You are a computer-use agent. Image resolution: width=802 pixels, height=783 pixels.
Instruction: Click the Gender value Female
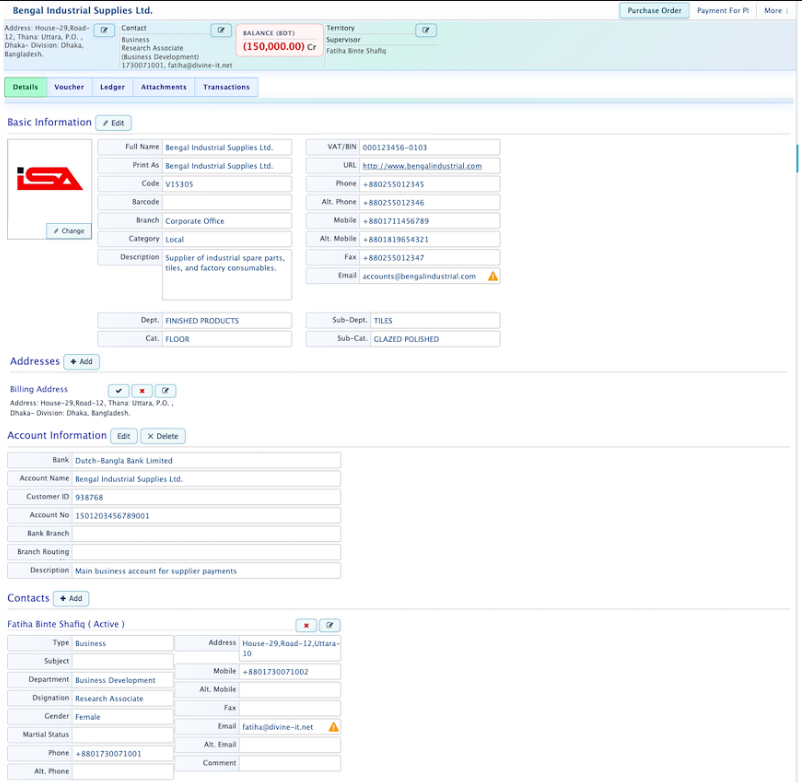[123, 717]
